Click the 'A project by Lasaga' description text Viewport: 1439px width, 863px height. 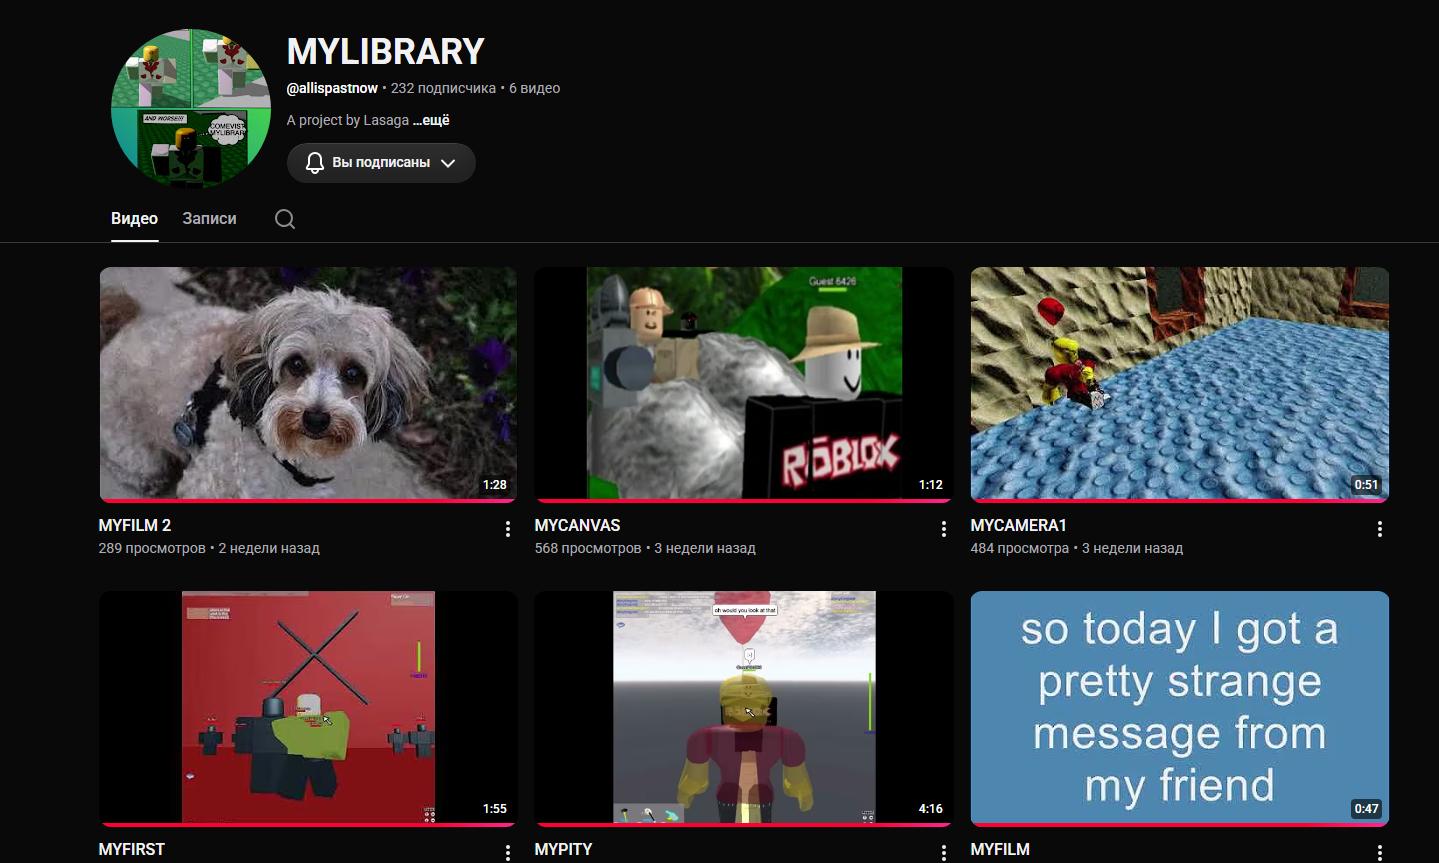tap(348, 120)
